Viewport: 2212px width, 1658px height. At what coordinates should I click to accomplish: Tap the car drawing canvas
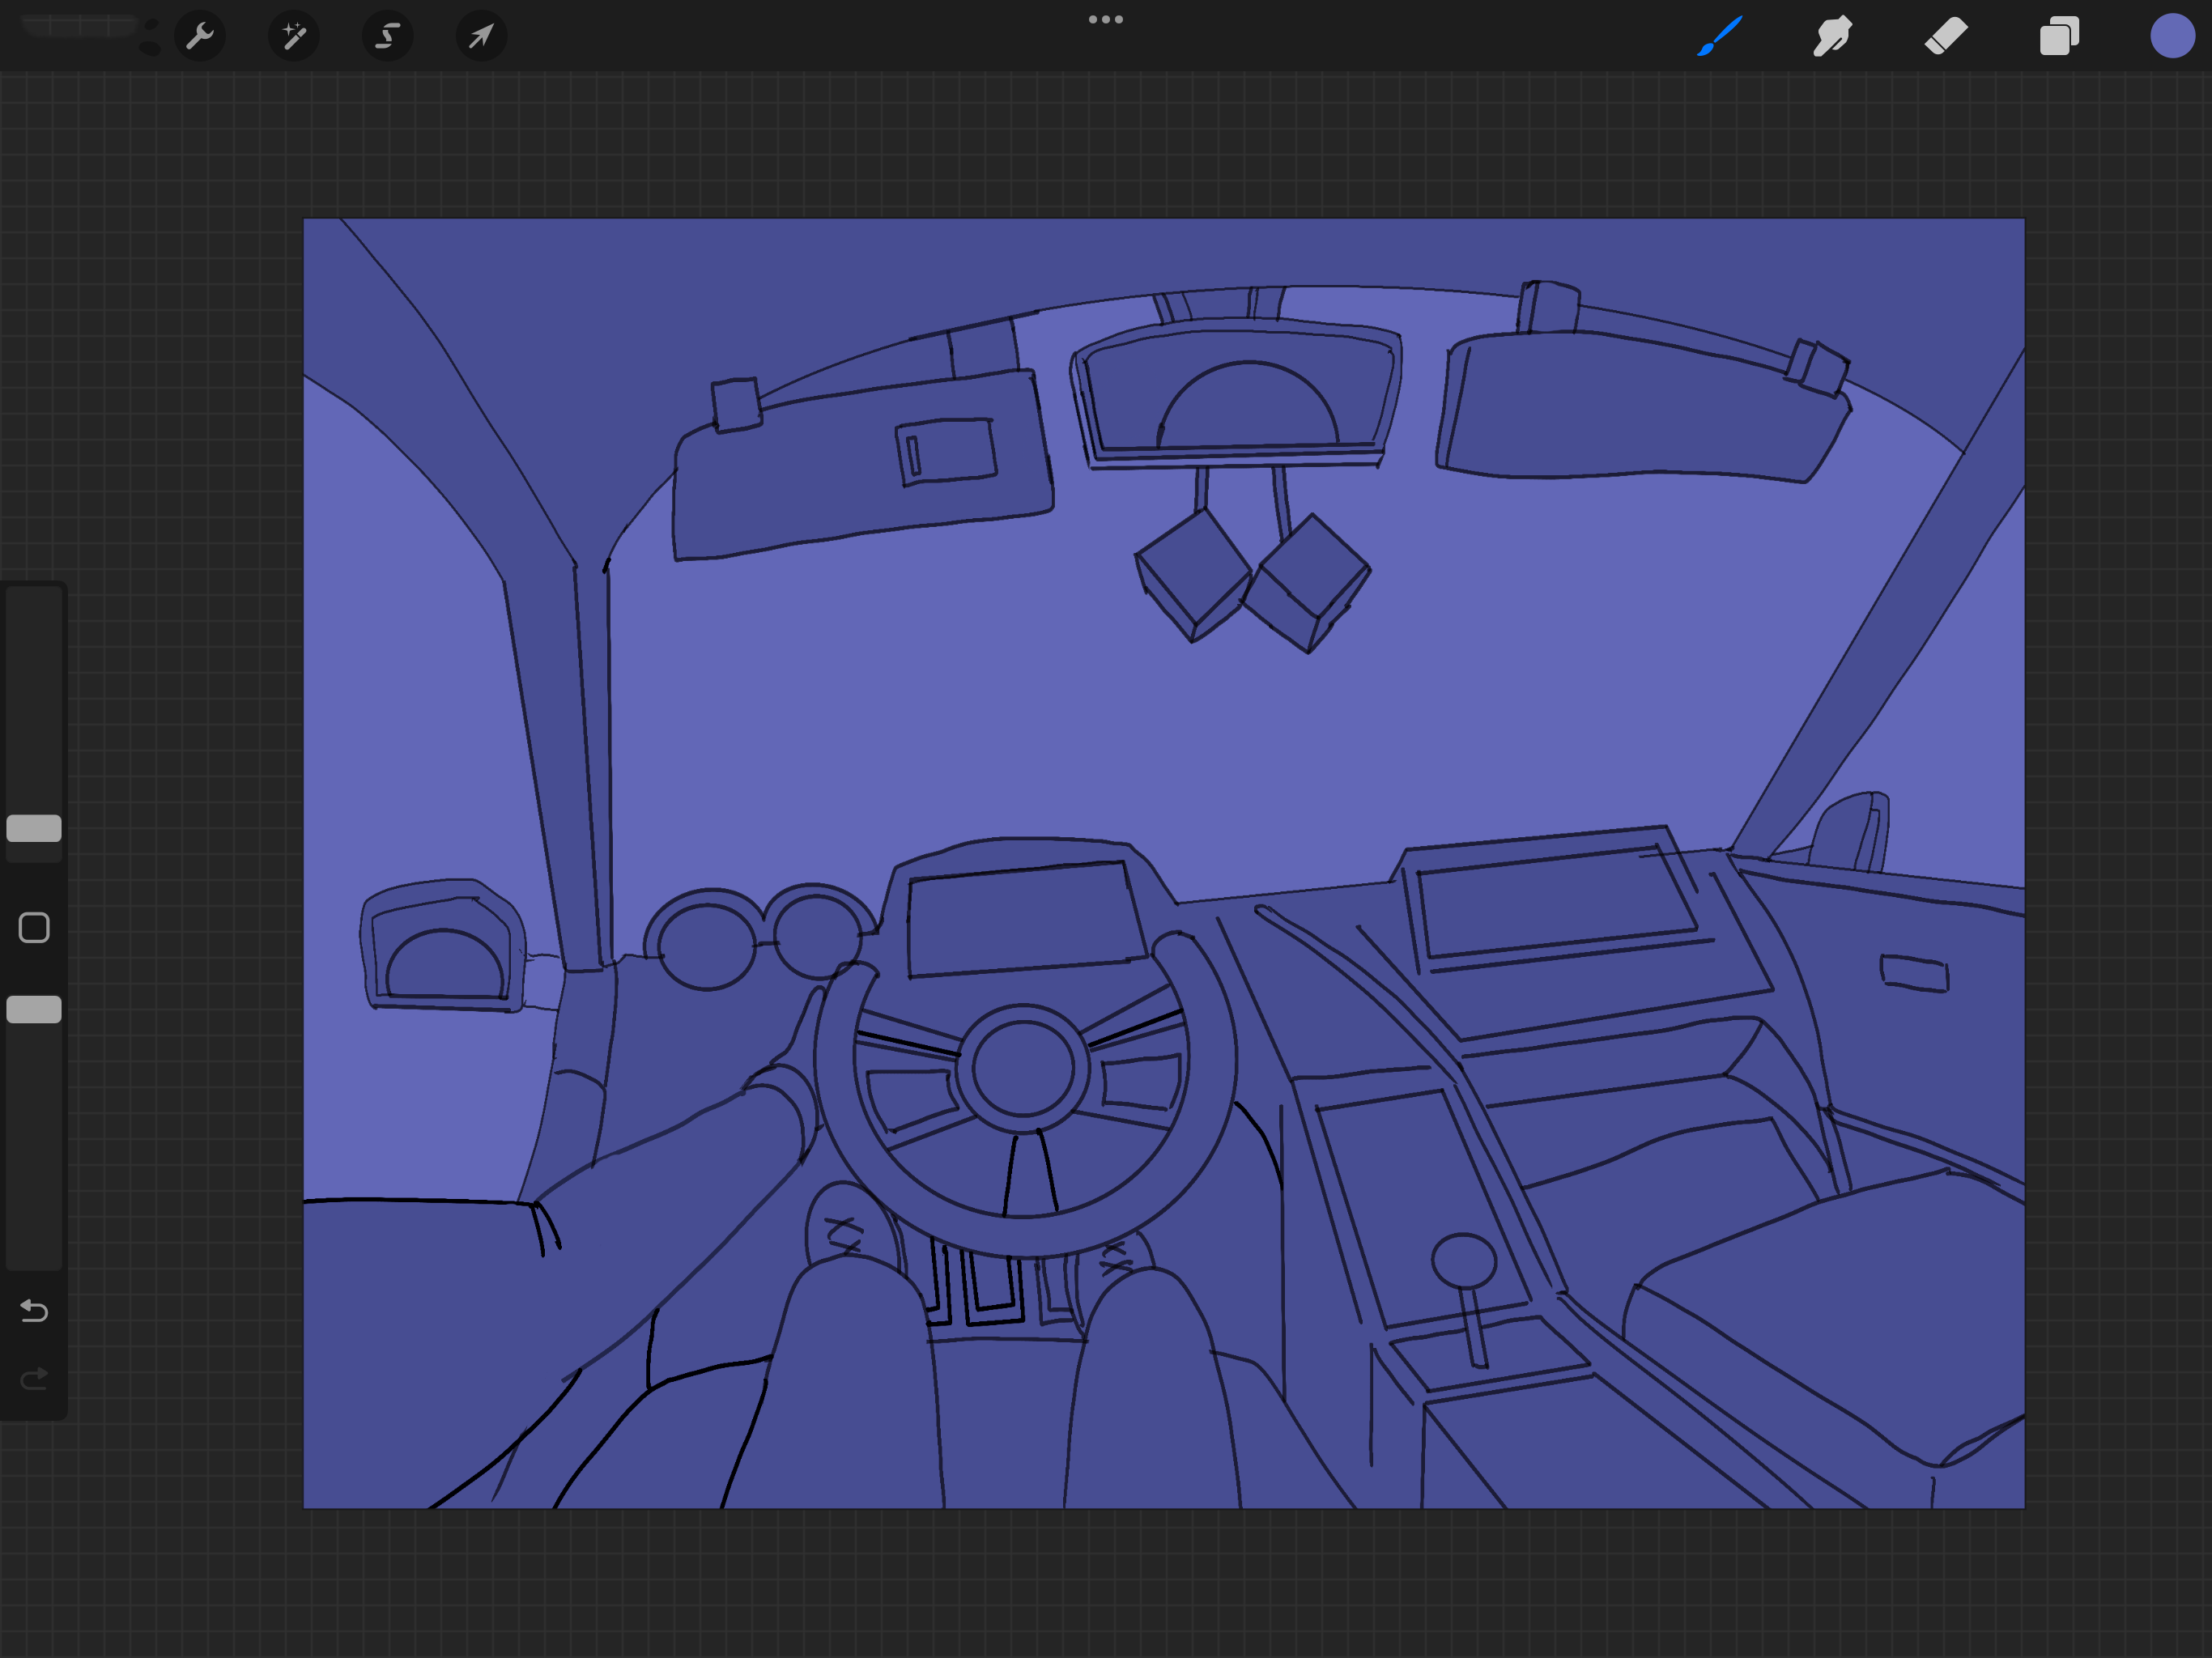[x=1164, y=863]
